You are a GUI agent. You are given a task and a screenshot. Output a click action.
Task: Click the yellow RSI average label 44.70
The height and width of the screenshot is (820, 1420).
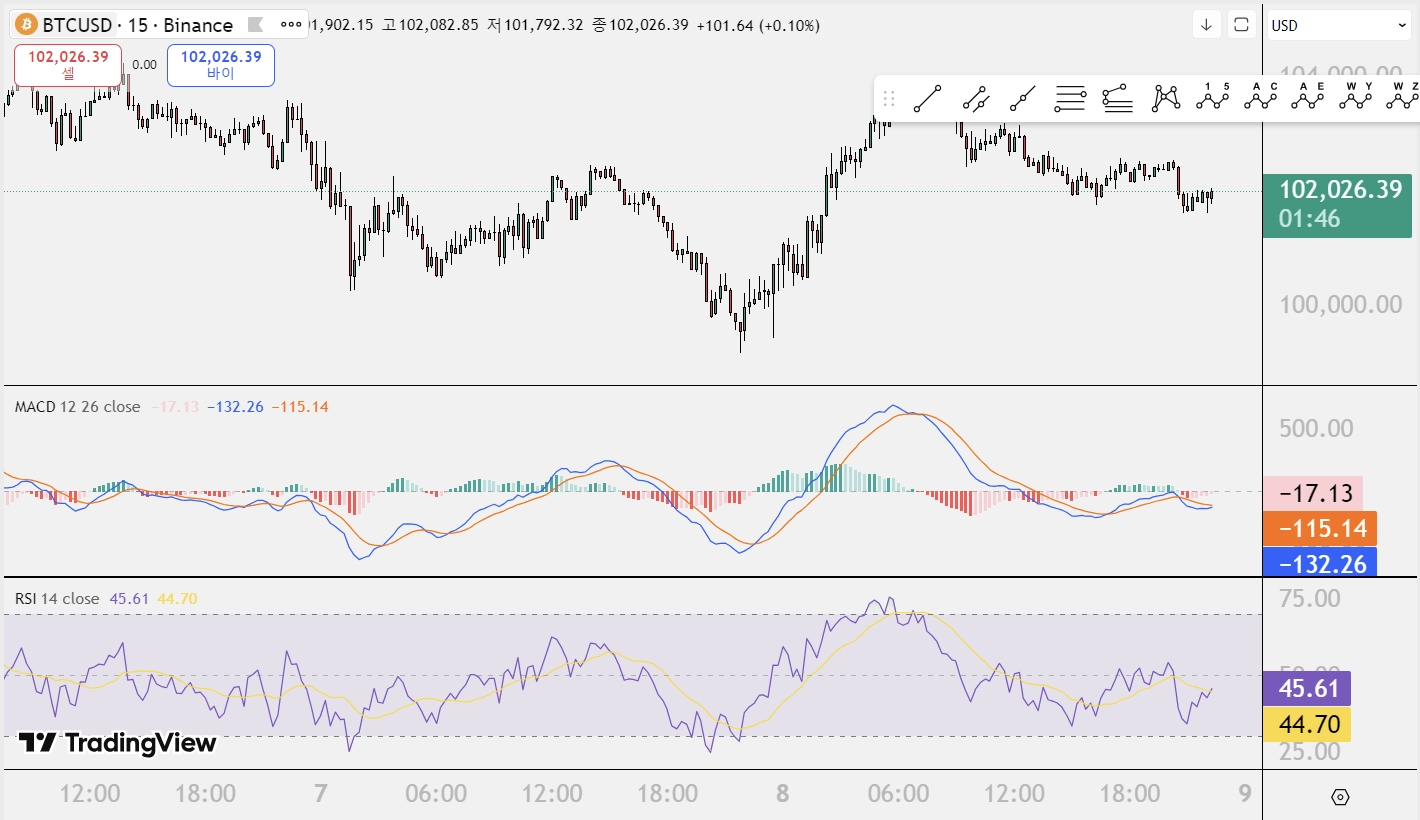click(x=1308, y=724)
